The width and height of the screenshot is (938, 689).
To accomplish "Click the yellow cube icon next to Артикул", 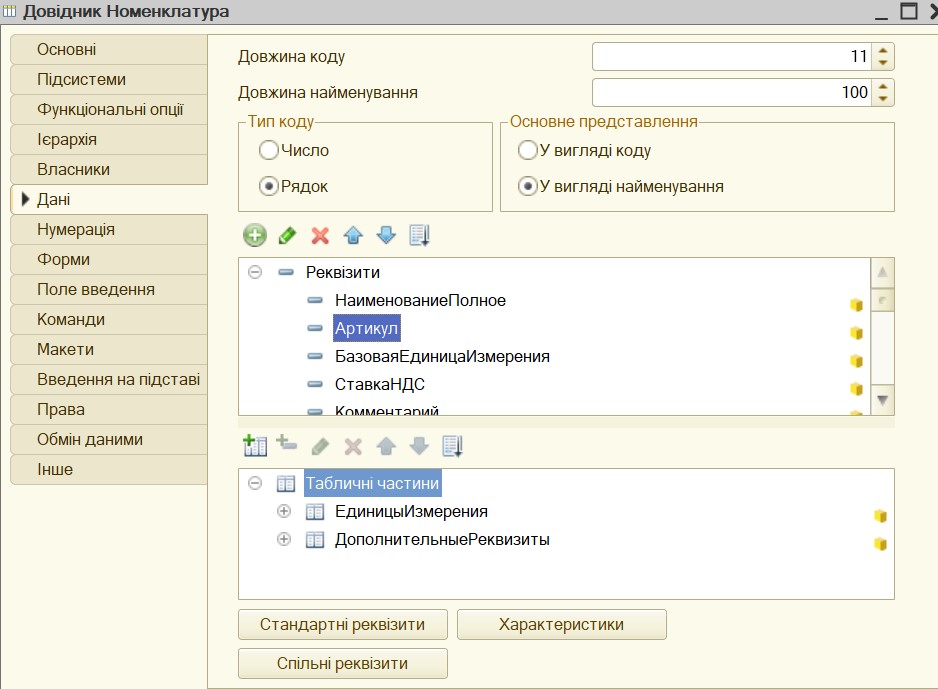I will [x=857, y=333].
